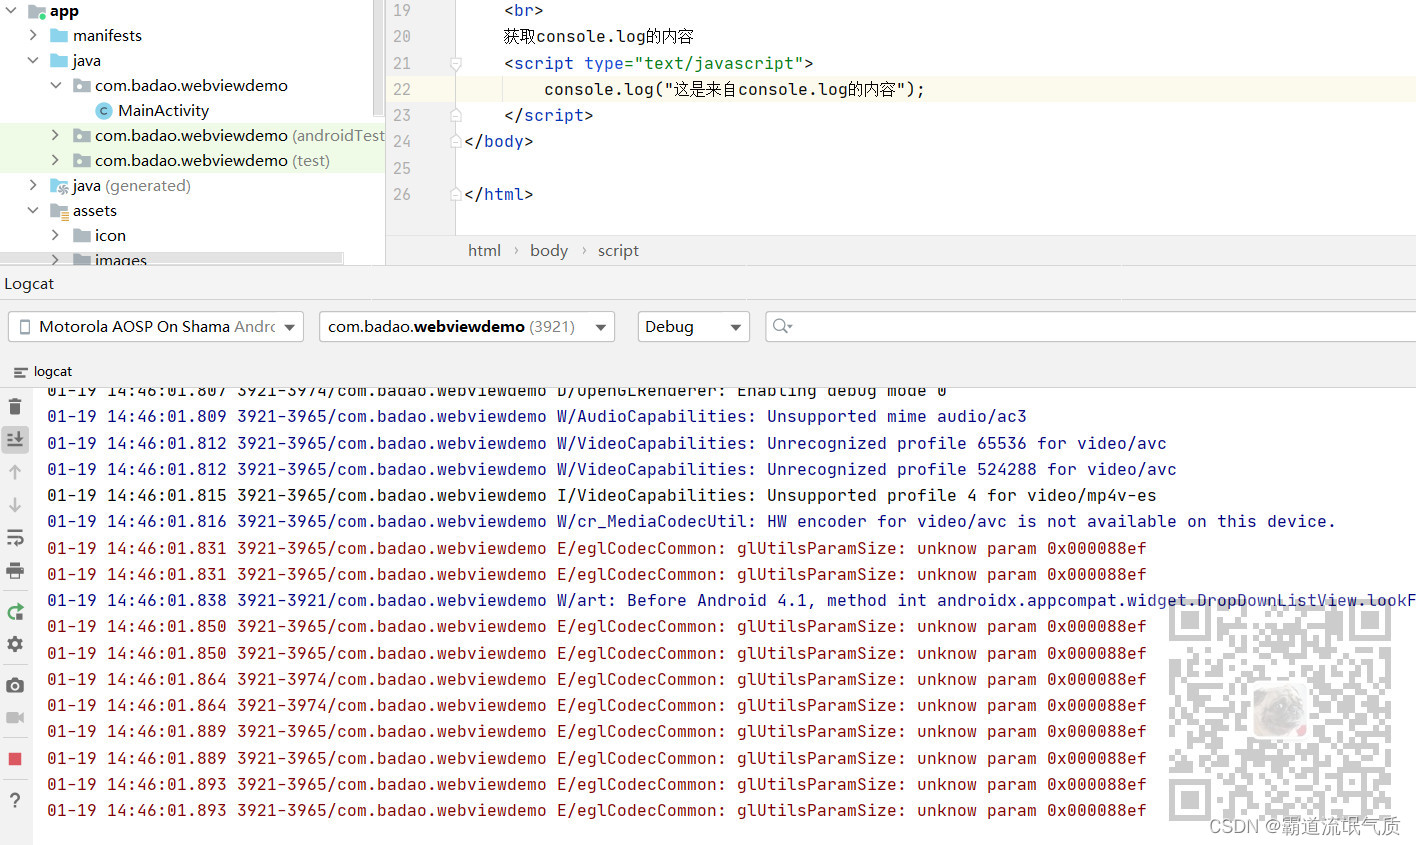Toggle scroll to the end

click(14, 439)
